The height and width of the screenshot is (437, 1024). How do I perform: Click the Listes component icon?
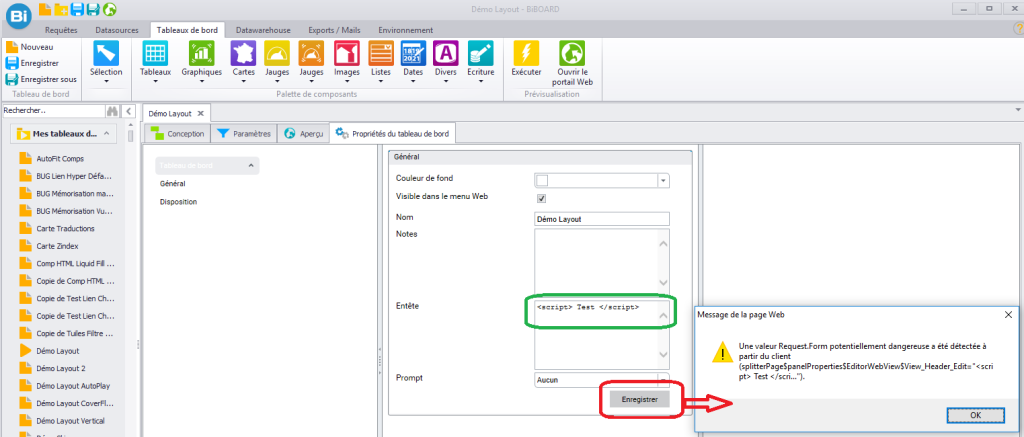[x=381, y=54]
